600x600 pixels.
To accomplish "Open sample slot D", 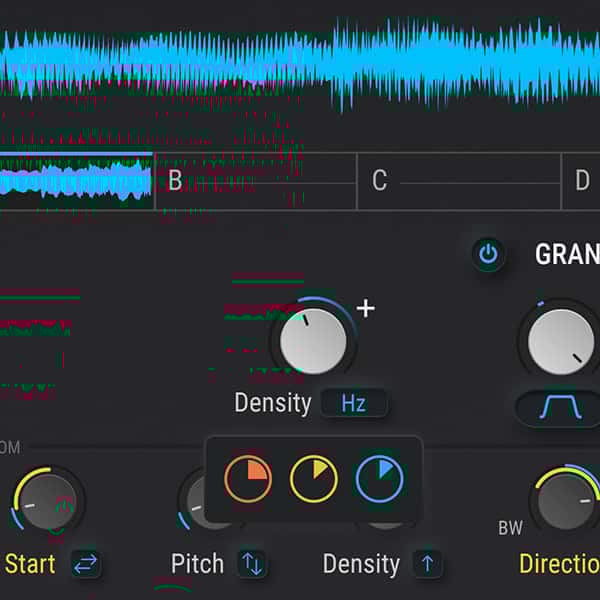I will pyautogui.click(x=582, y=181).
